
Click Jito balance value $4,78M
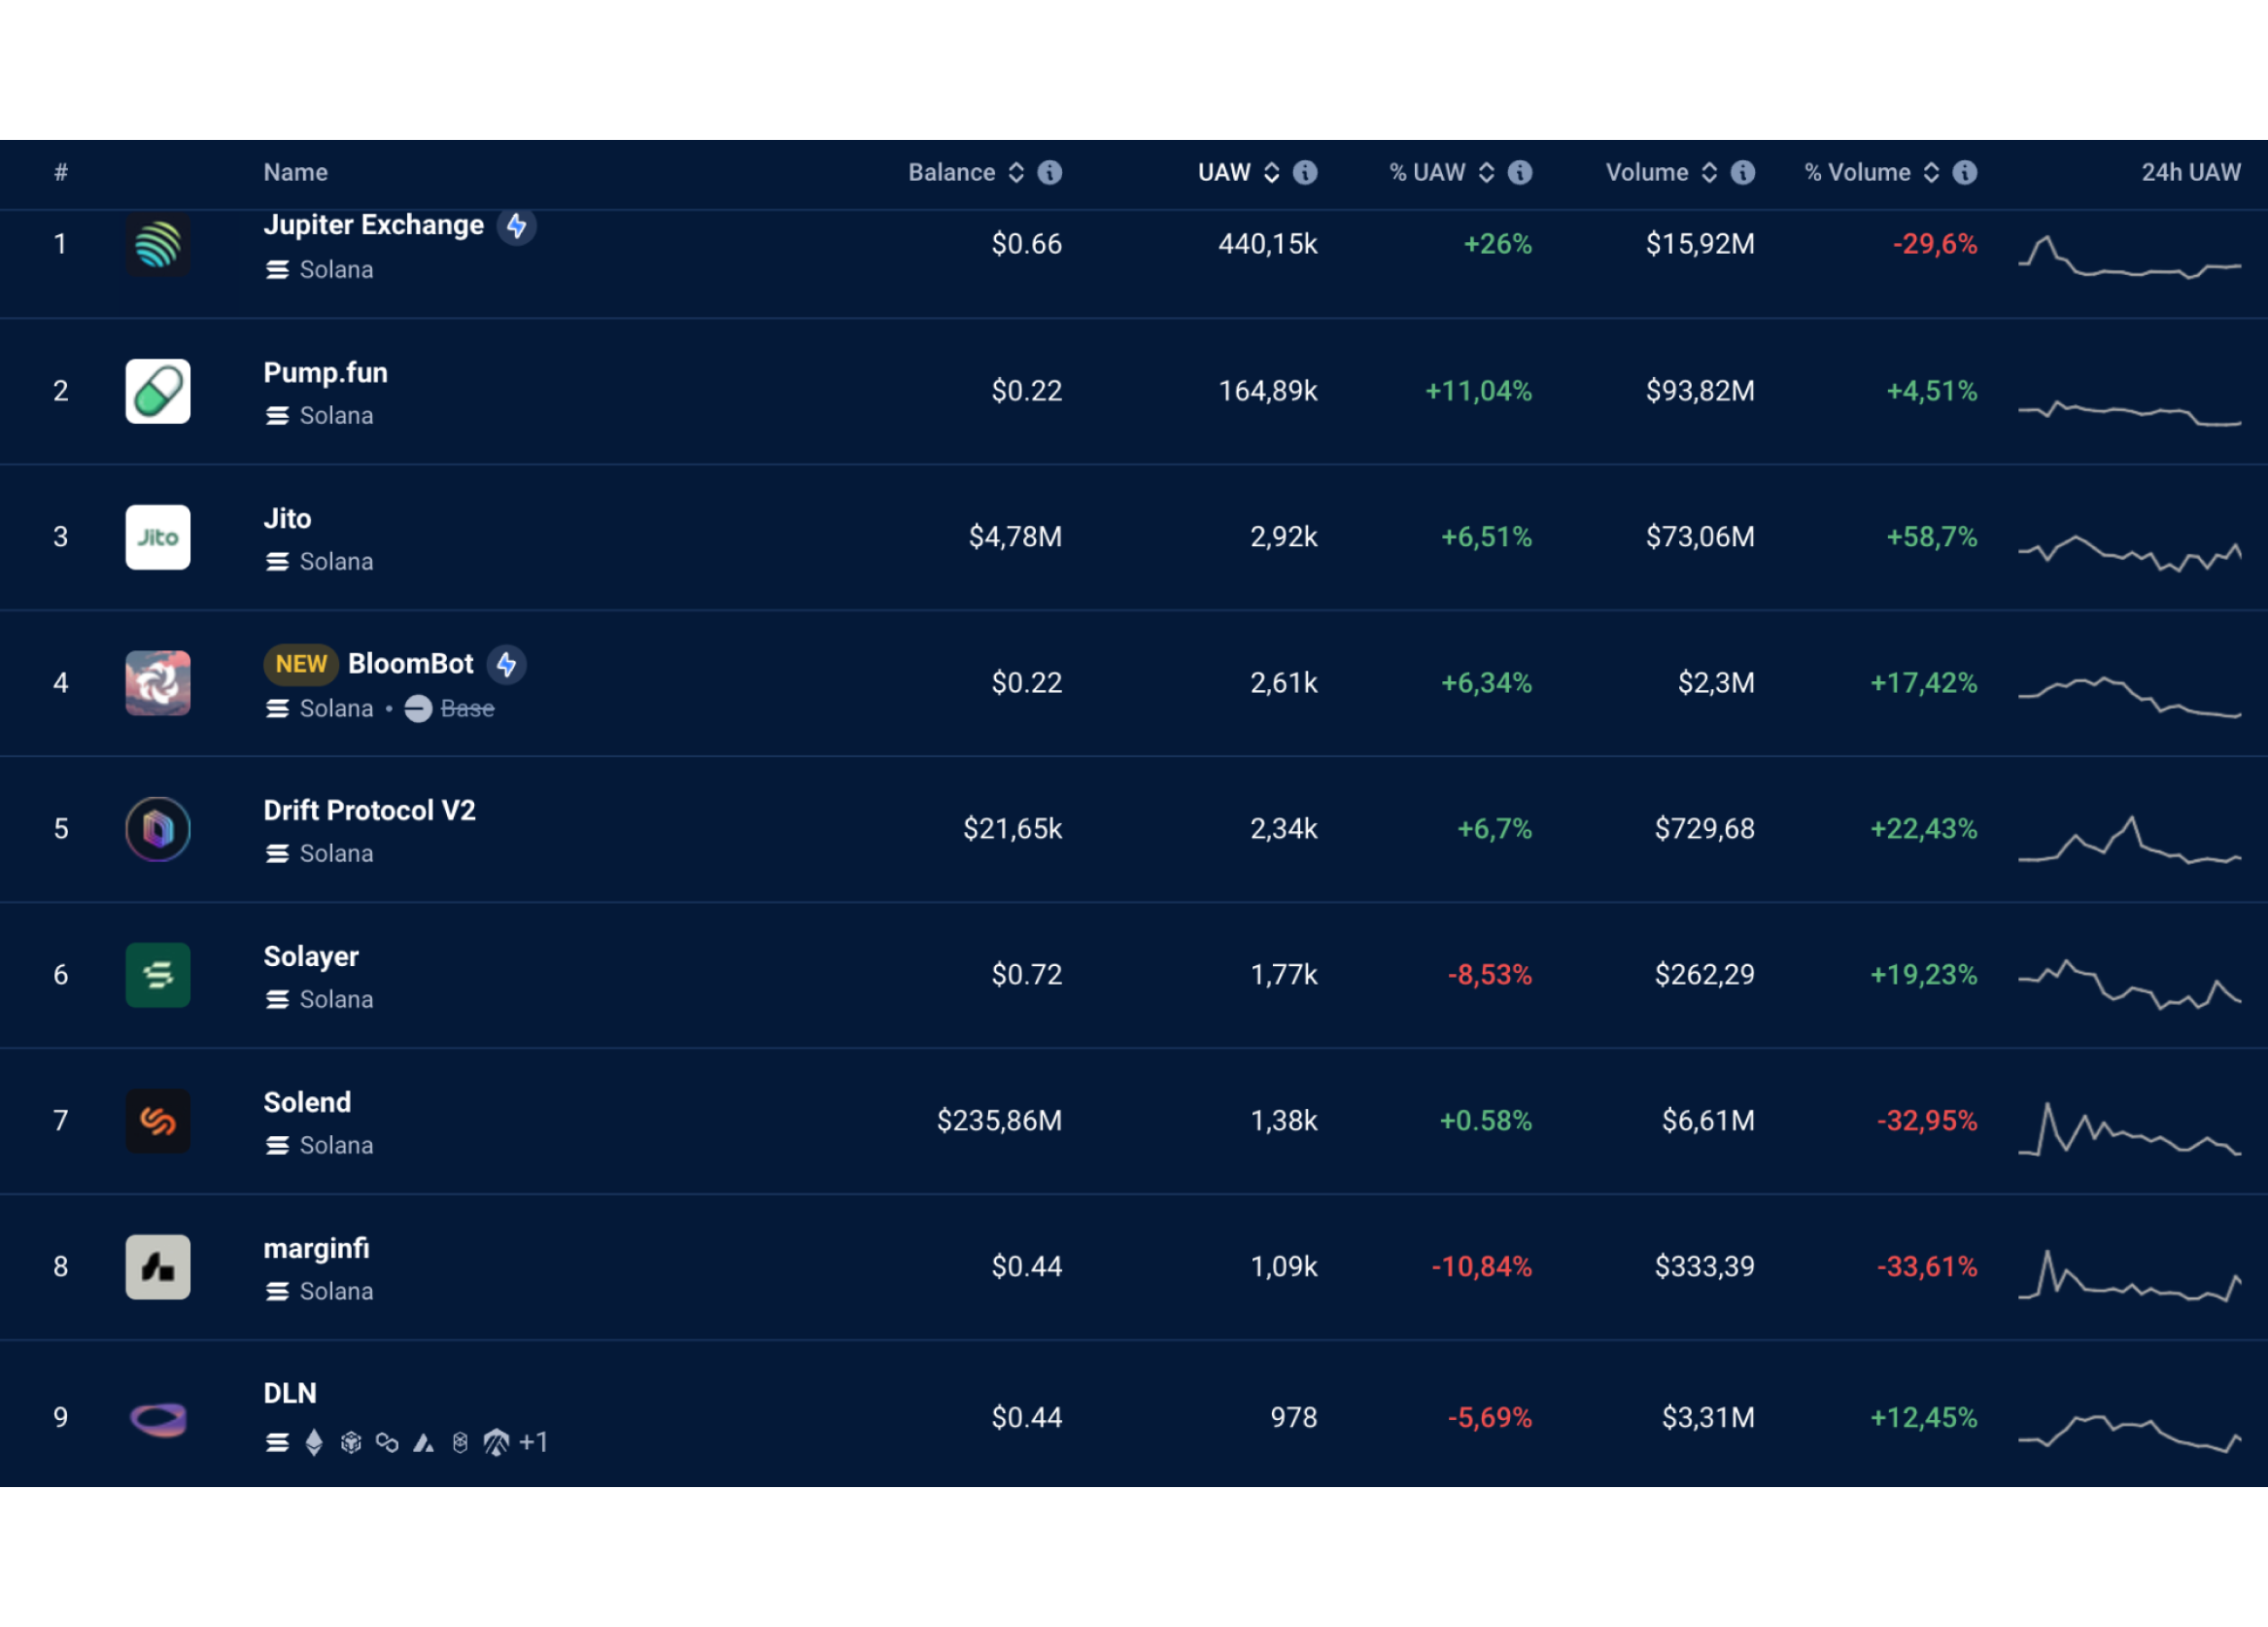tap(1015, 537)
